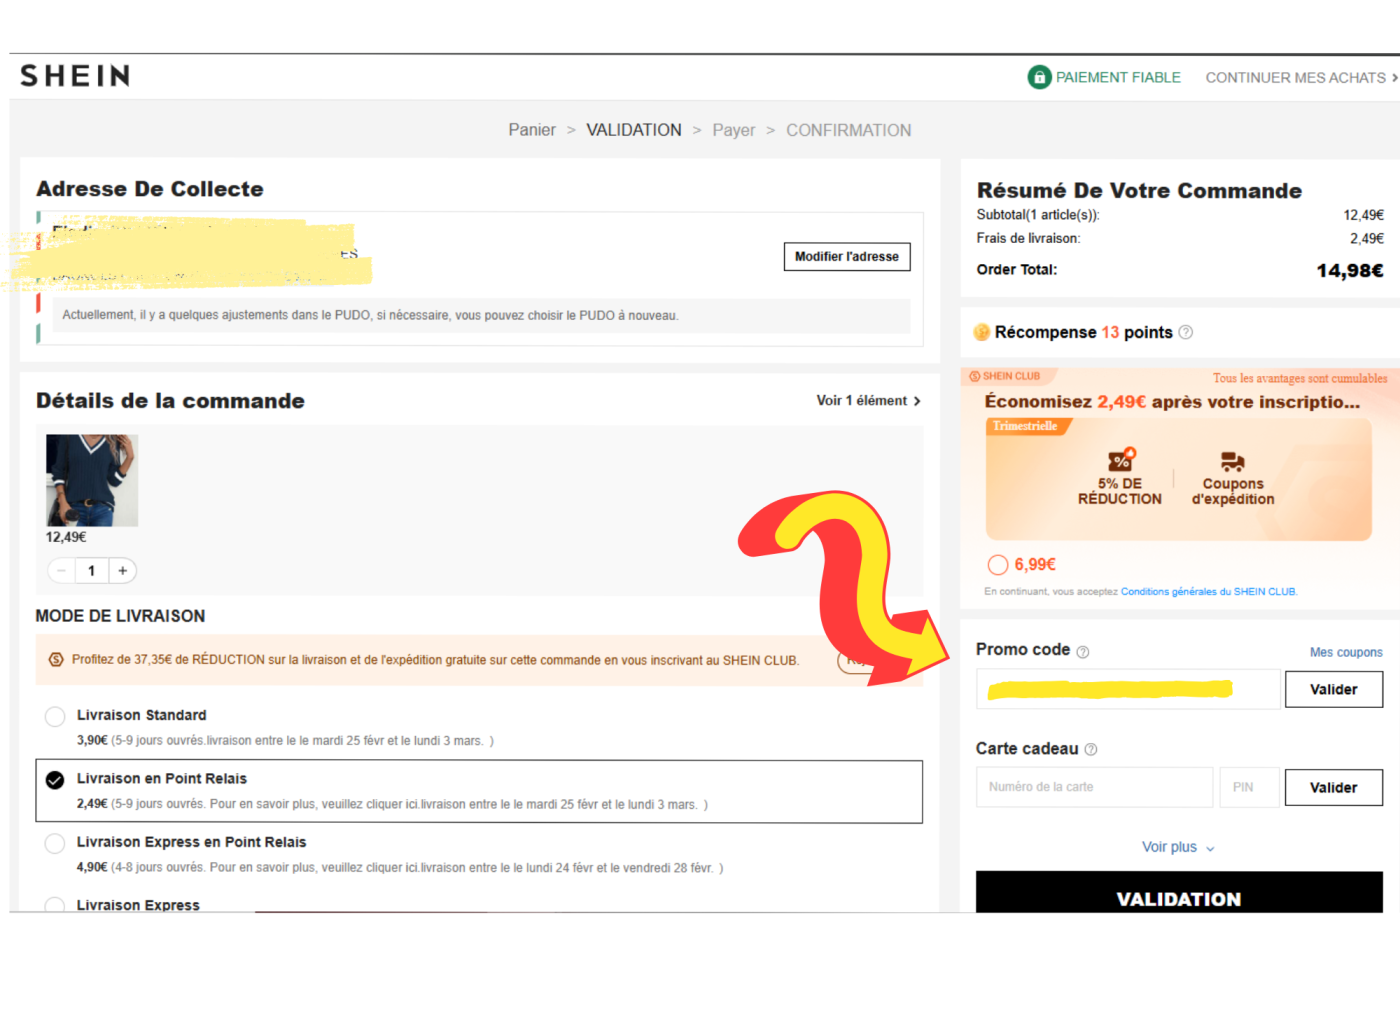Screen dimensions: 1400x1014
Task: Expand Voir plus section
Action: click(x=1178, y=847)
